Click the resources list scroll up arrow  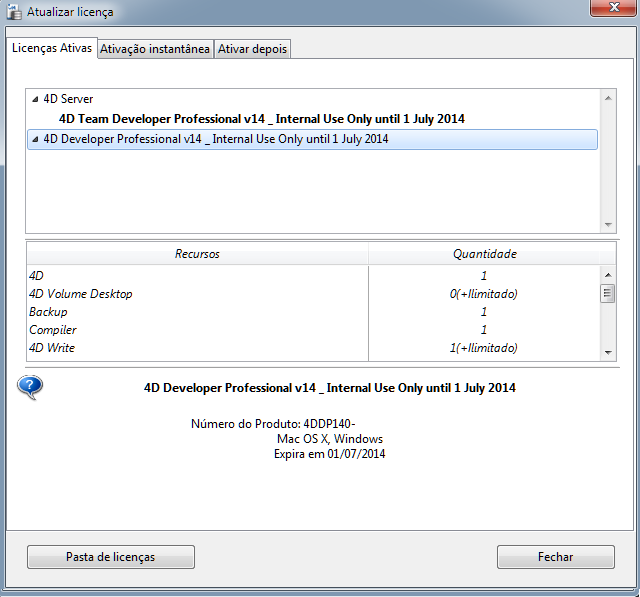tap(608, 275)
